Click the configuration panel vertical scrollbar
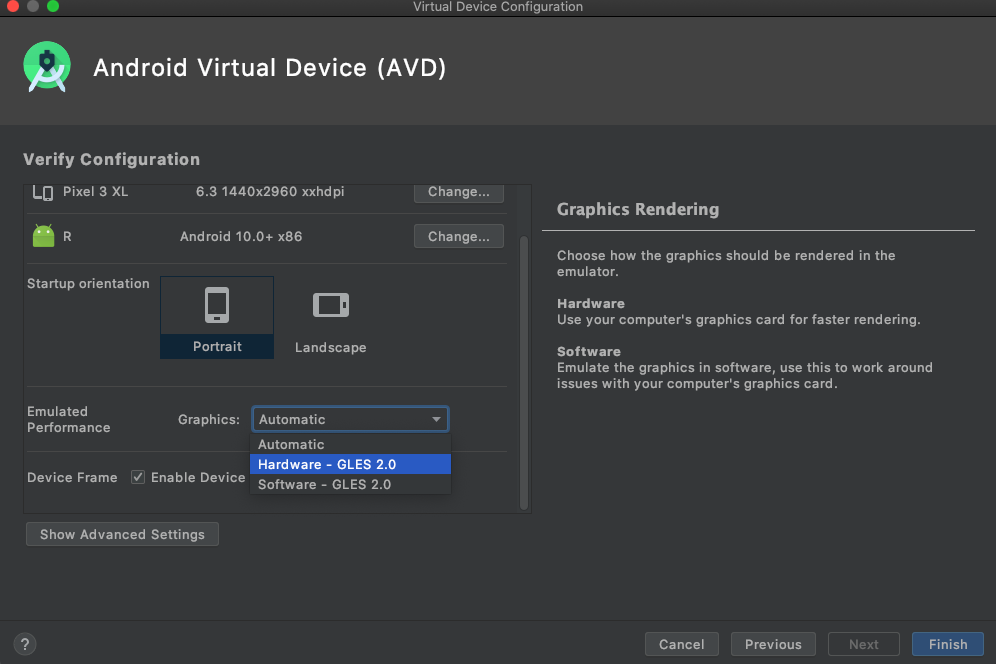Viewport: 996px width, 664px height. click(x=524, y=372)
